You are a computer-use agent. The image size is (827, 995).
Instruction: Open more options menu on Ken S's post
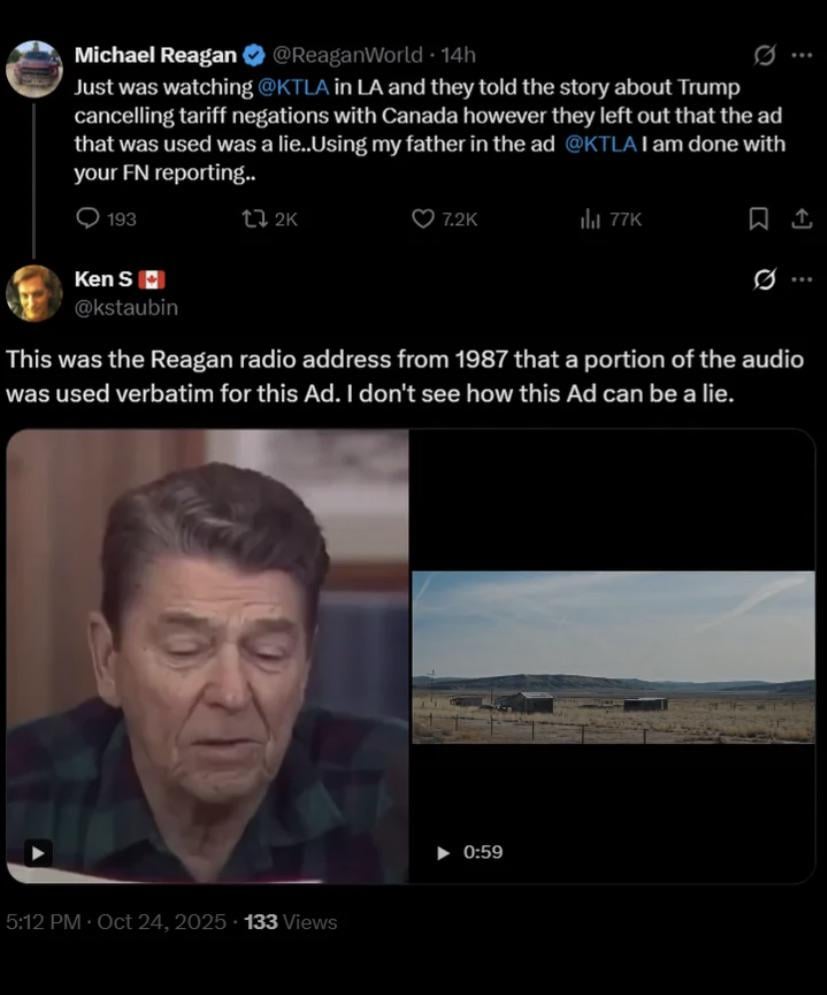pyautogui.click(x=801, y=279)
